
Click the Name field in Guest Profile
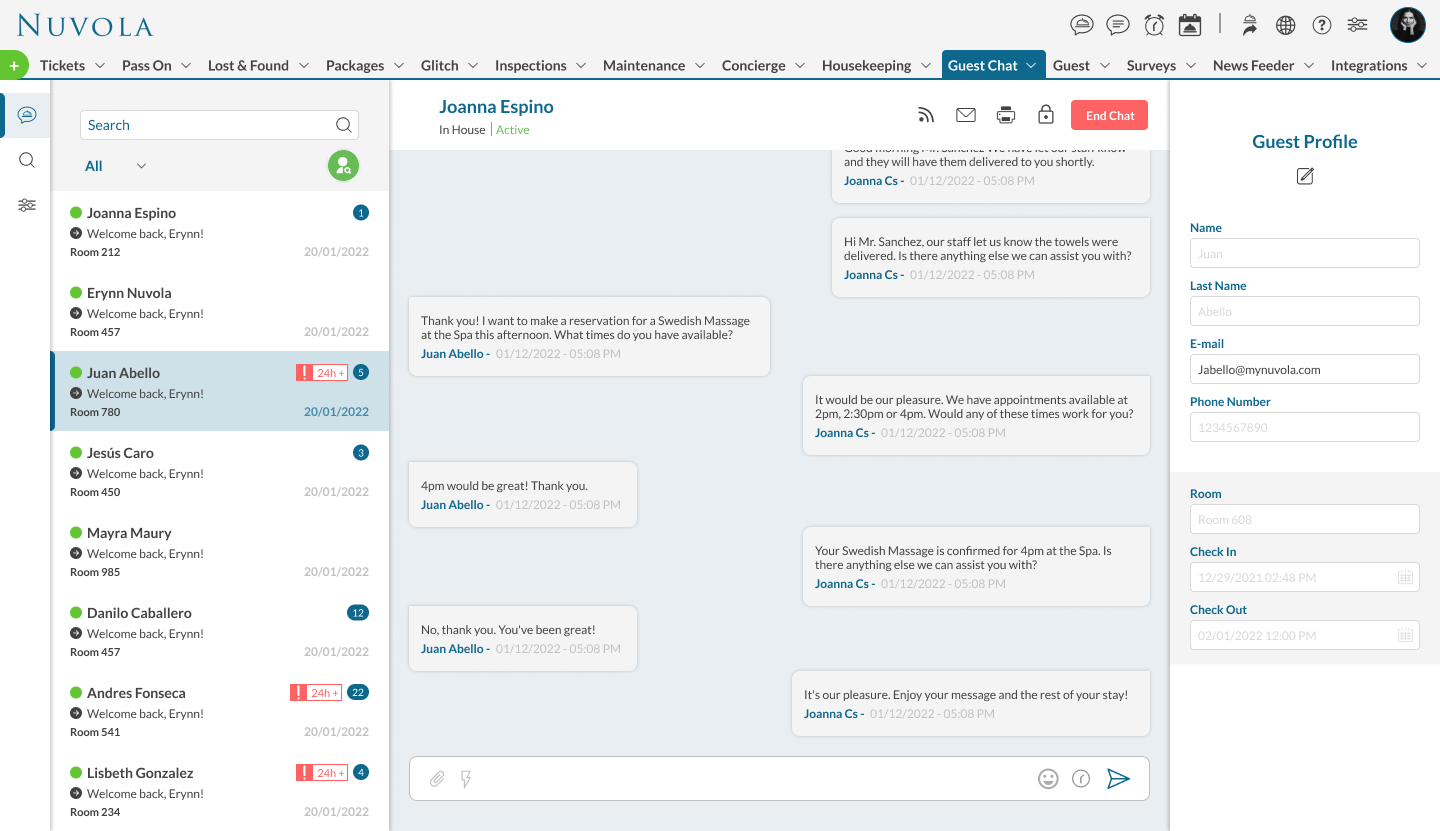tap(1305, 253)
